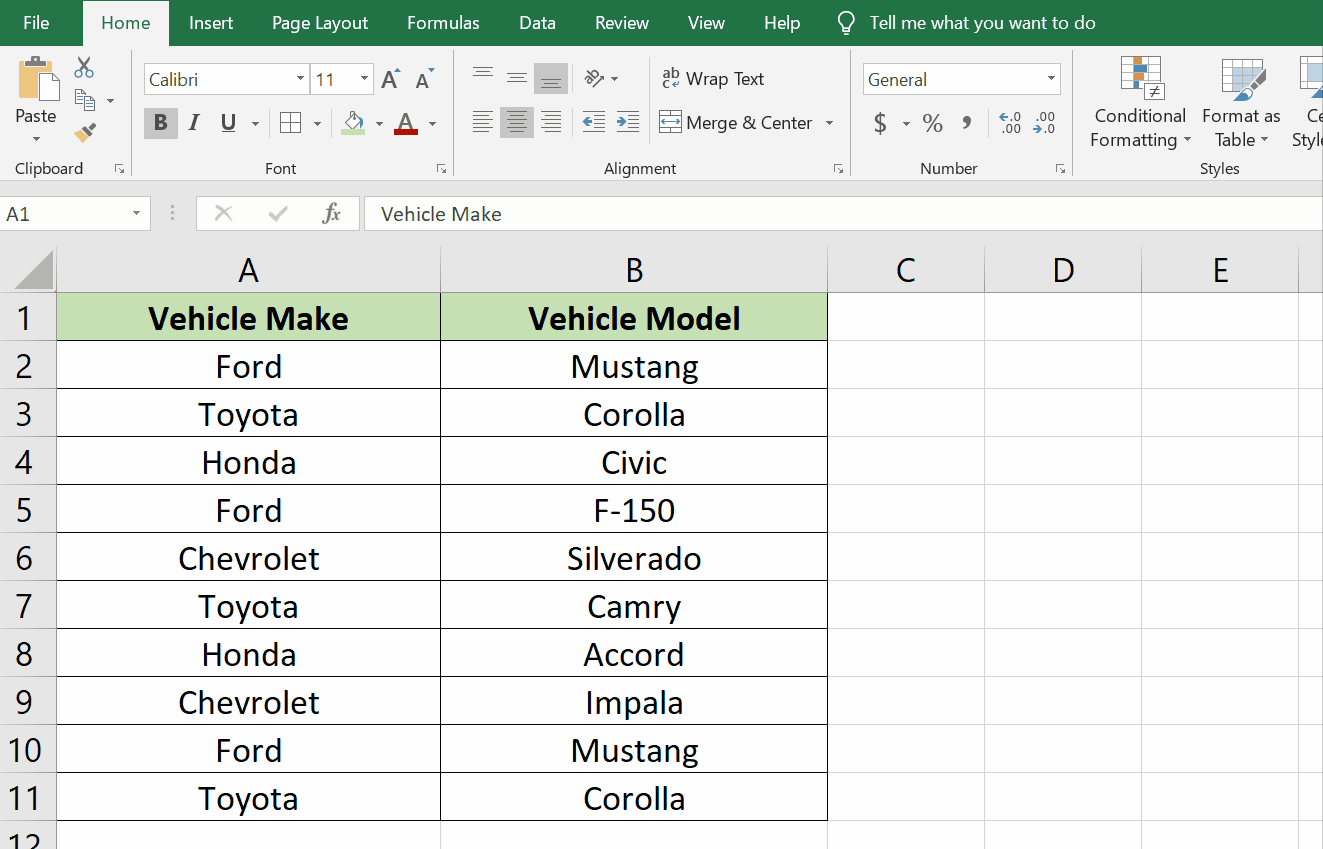Screen dimensions: 1323x849
Task: Open the General number format dropdown
Action: point(1051,79)
